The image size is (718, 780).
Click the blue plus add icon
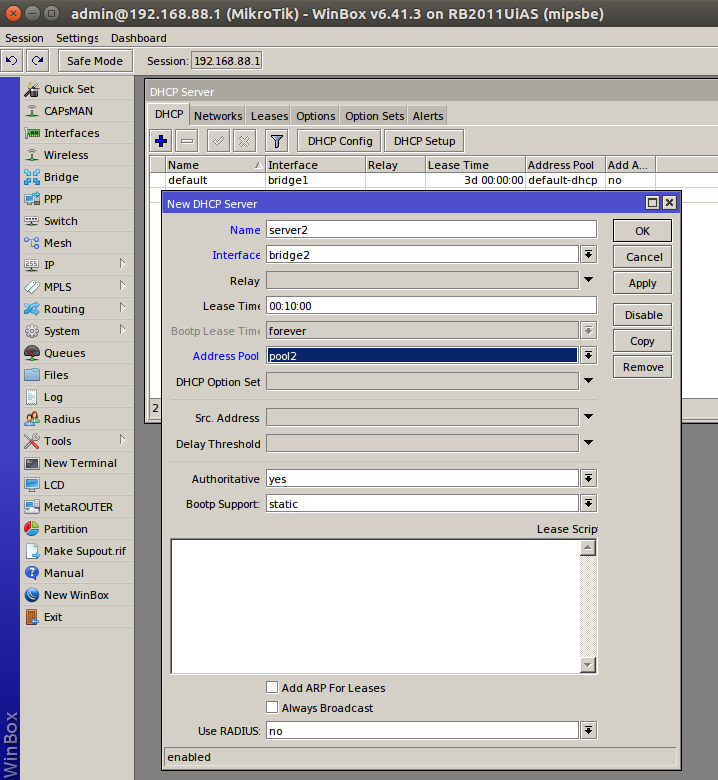point(162,141)
